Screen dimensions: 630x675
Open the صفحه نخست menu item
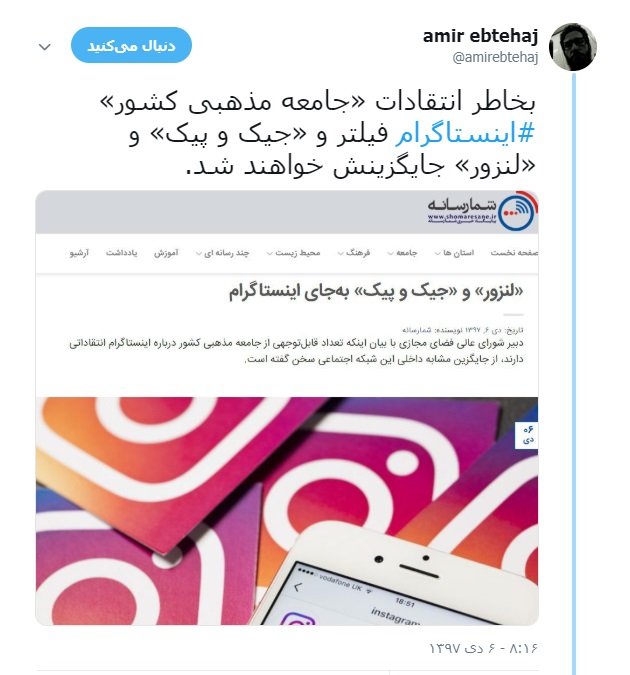tap(514, 253)
